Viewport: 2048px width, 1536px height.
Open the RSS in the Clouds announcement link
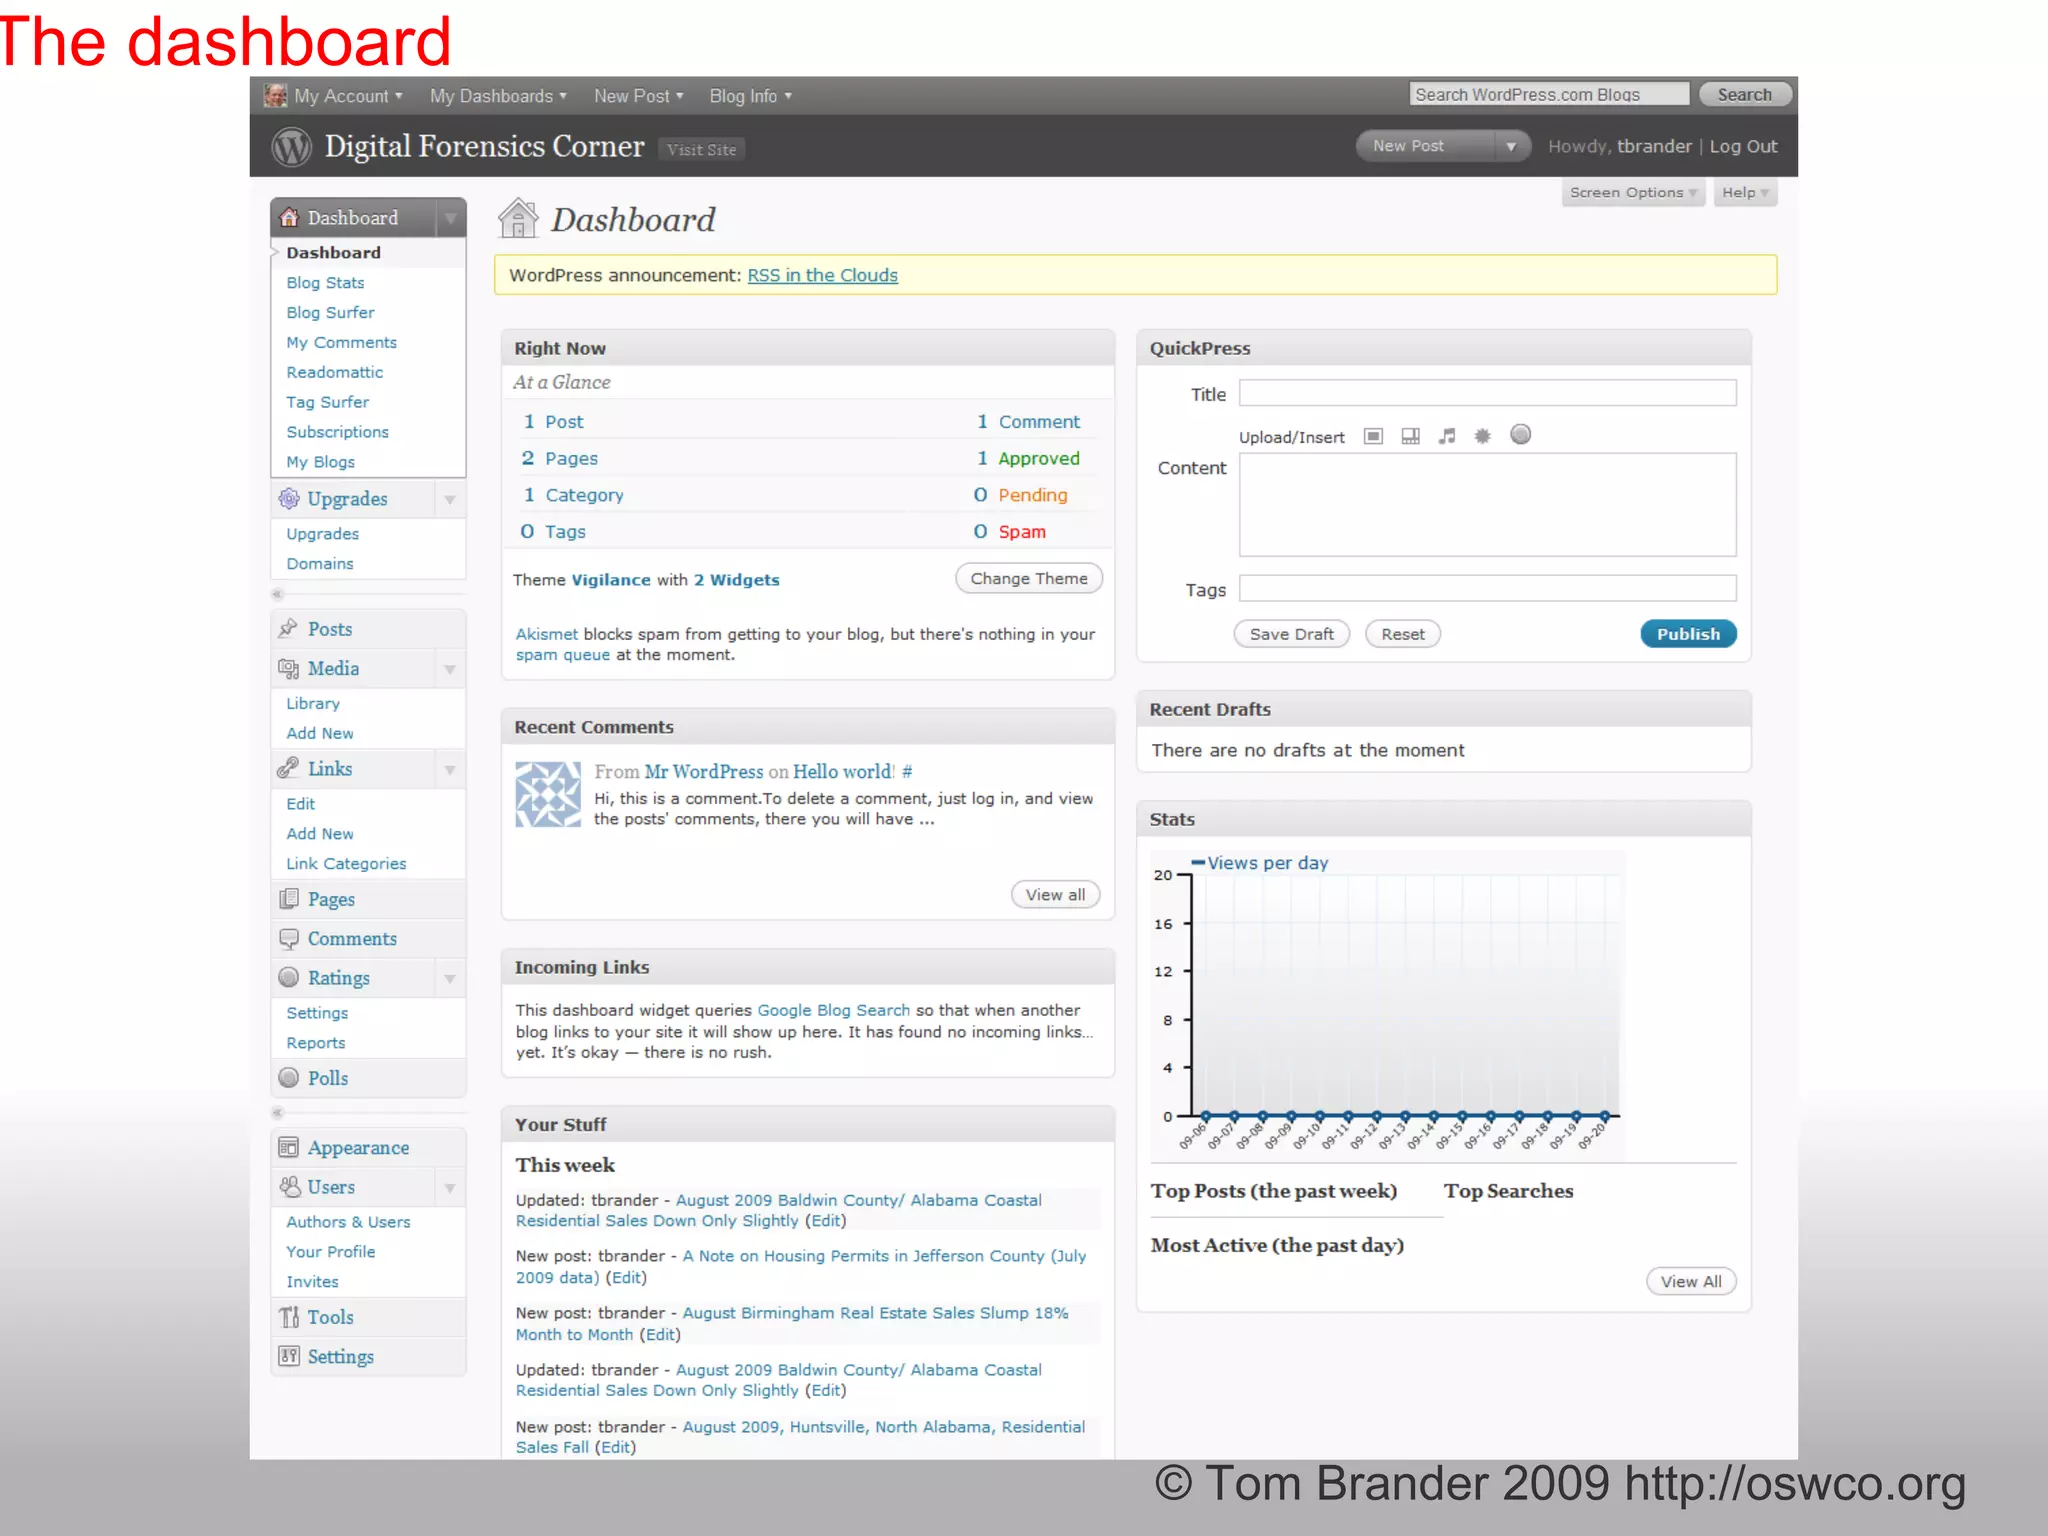pyautogui.click(x=823, y=275)
